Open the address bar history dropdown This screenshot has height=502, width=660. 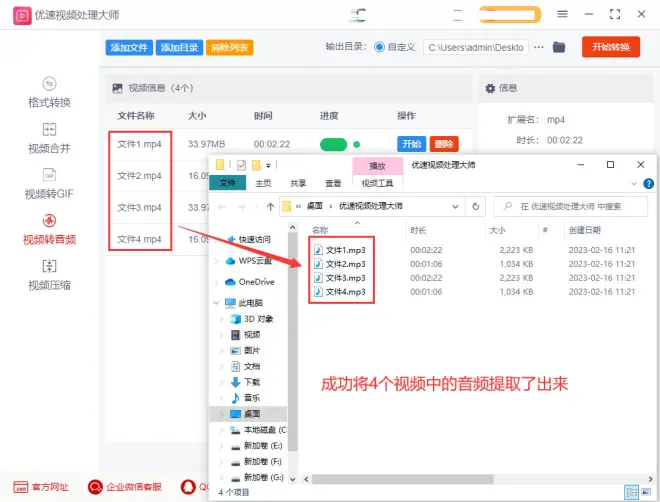click(455, 207)
